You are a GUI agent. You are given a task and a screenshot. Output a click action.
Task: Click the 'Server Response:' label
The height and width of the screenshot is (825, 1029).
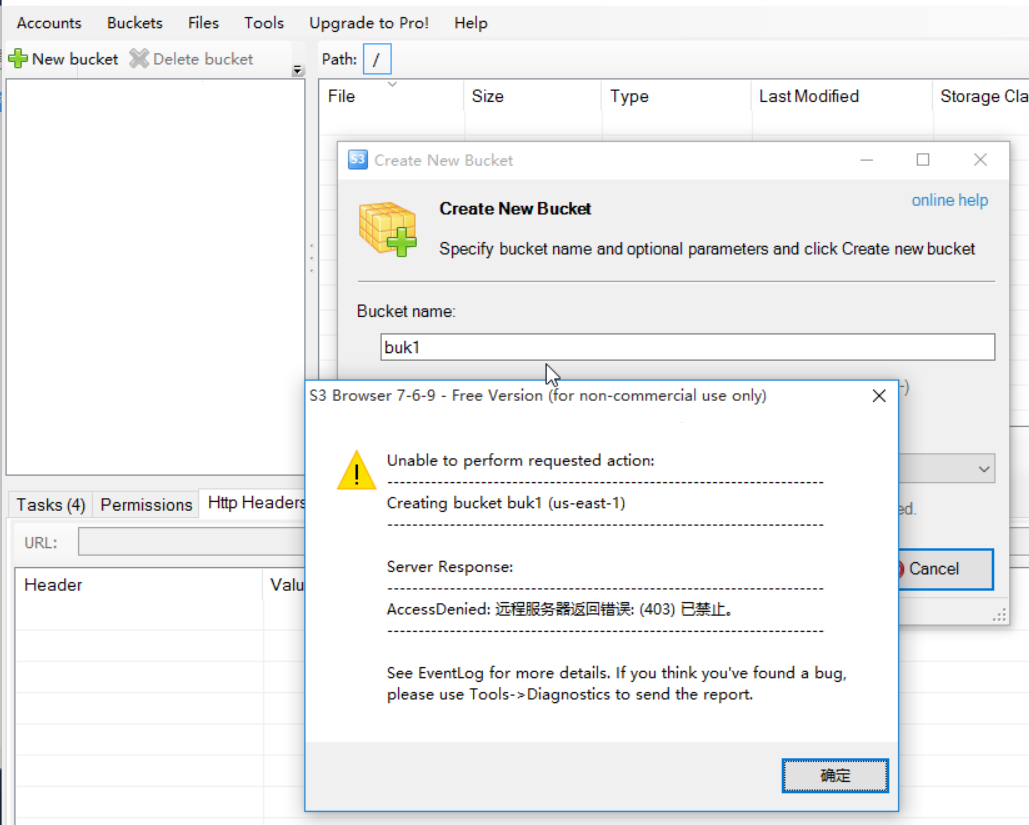450,567
